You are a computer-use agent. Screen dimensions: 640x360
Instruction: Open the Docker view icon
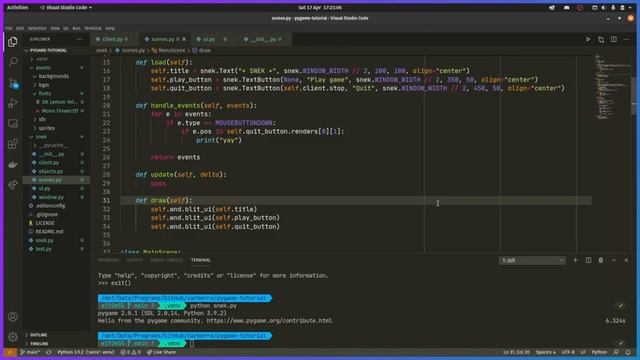click(x=13, y=164)
